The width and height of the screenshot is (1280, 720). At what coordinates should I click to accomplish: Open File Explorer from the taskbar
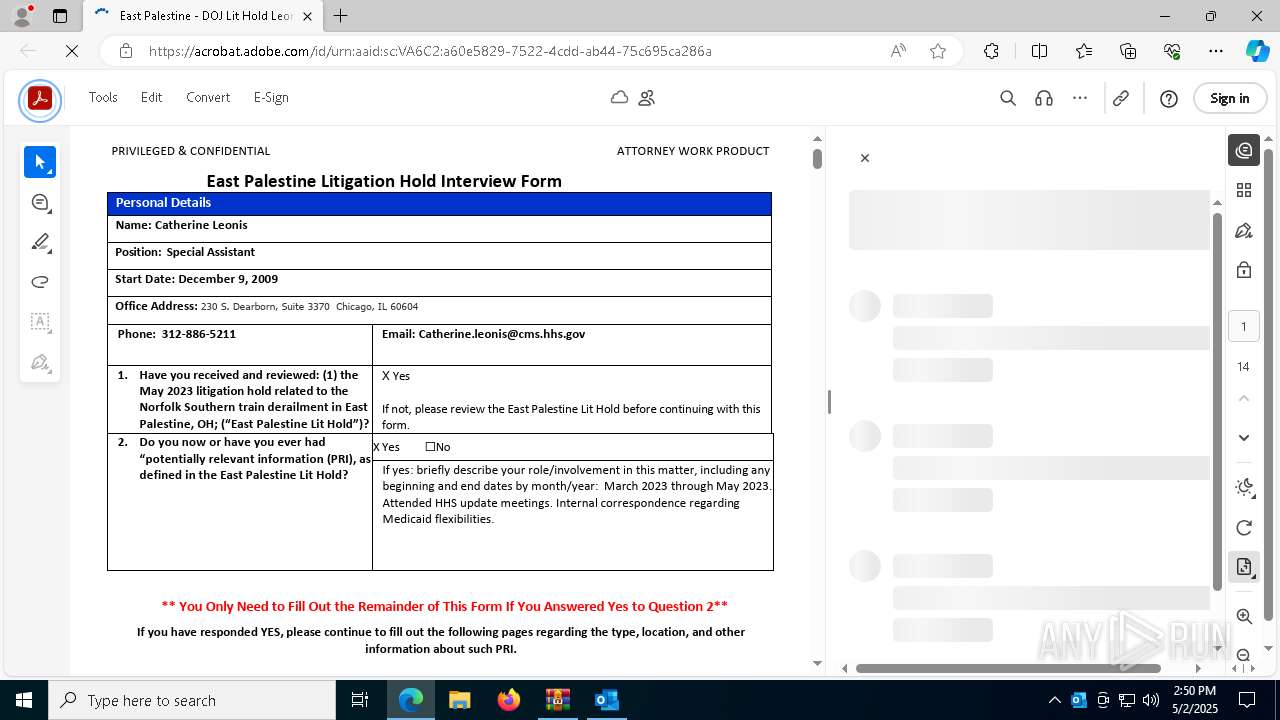459,700
